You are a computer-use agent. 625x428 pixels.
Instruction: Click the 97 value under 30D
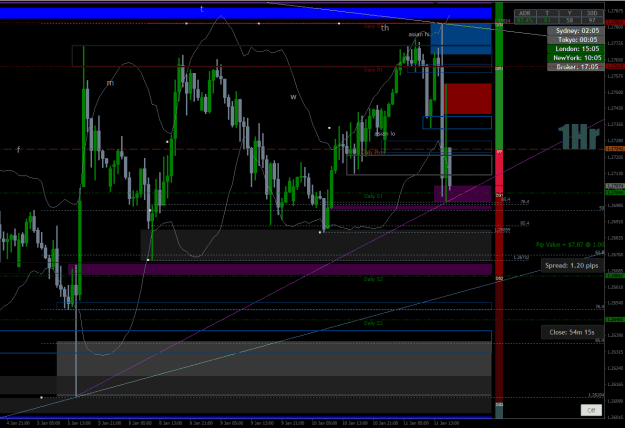592,20
